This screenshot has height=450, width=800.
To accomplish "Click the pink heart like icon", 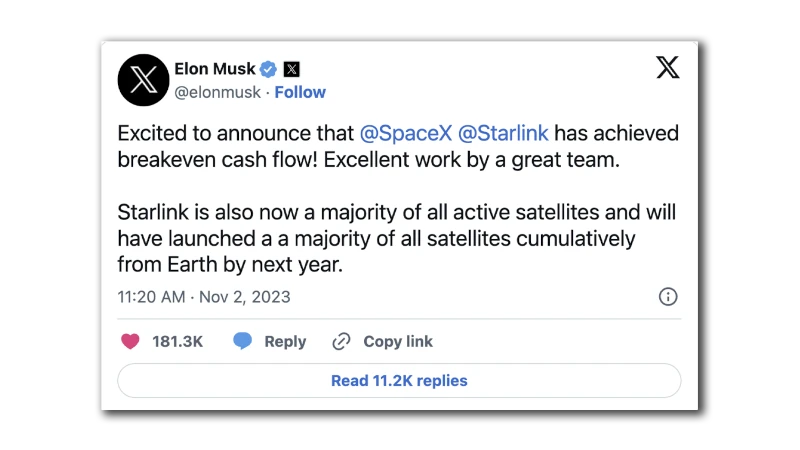I will [x=130, y=341].
